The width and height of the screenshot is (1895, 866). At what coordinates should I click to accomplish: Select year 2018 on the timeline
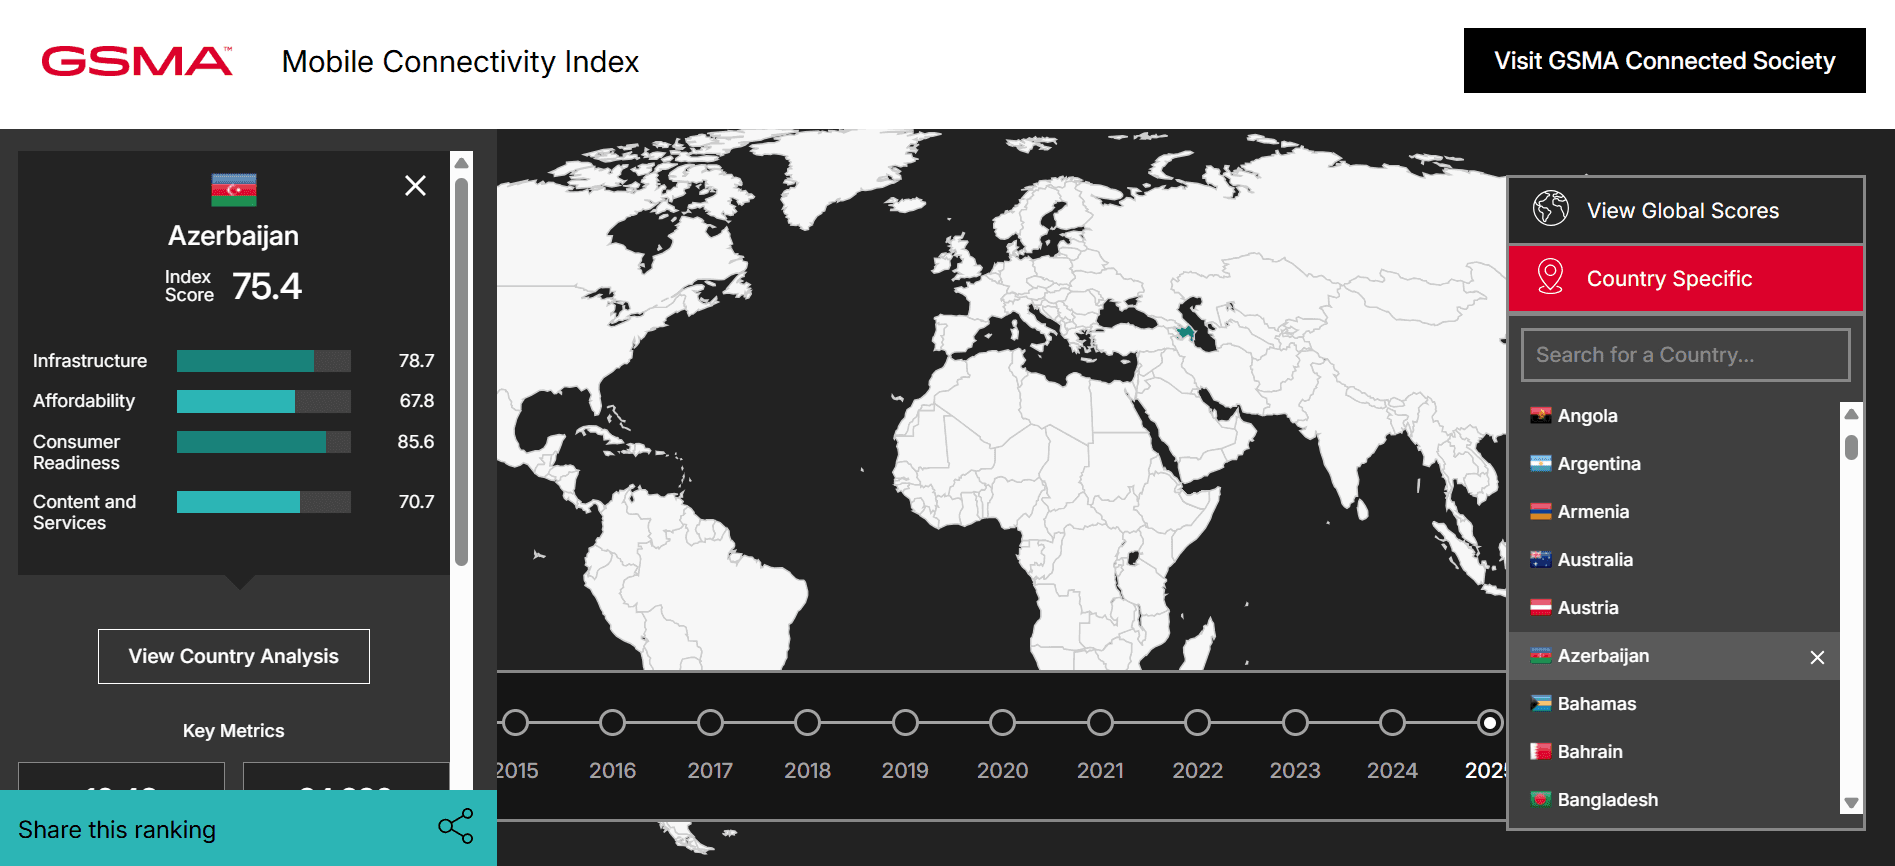coord(808,722)
